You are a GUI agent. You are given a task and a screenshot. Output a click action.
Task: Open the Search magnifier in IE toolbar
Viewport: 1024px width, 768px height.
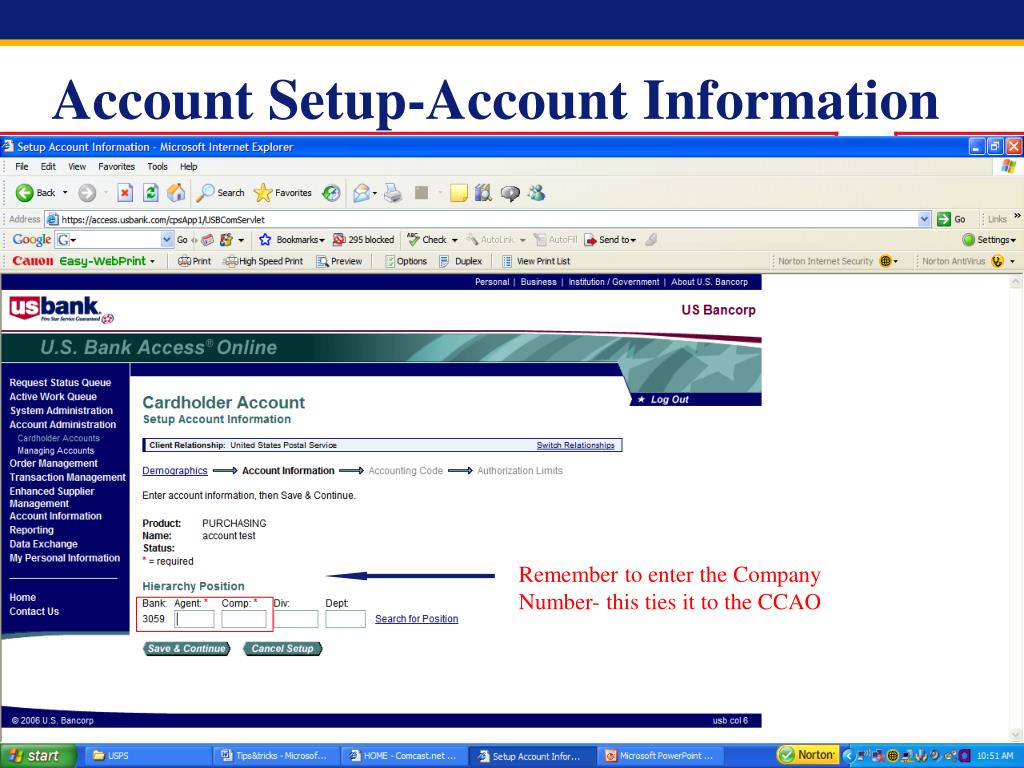221,193
